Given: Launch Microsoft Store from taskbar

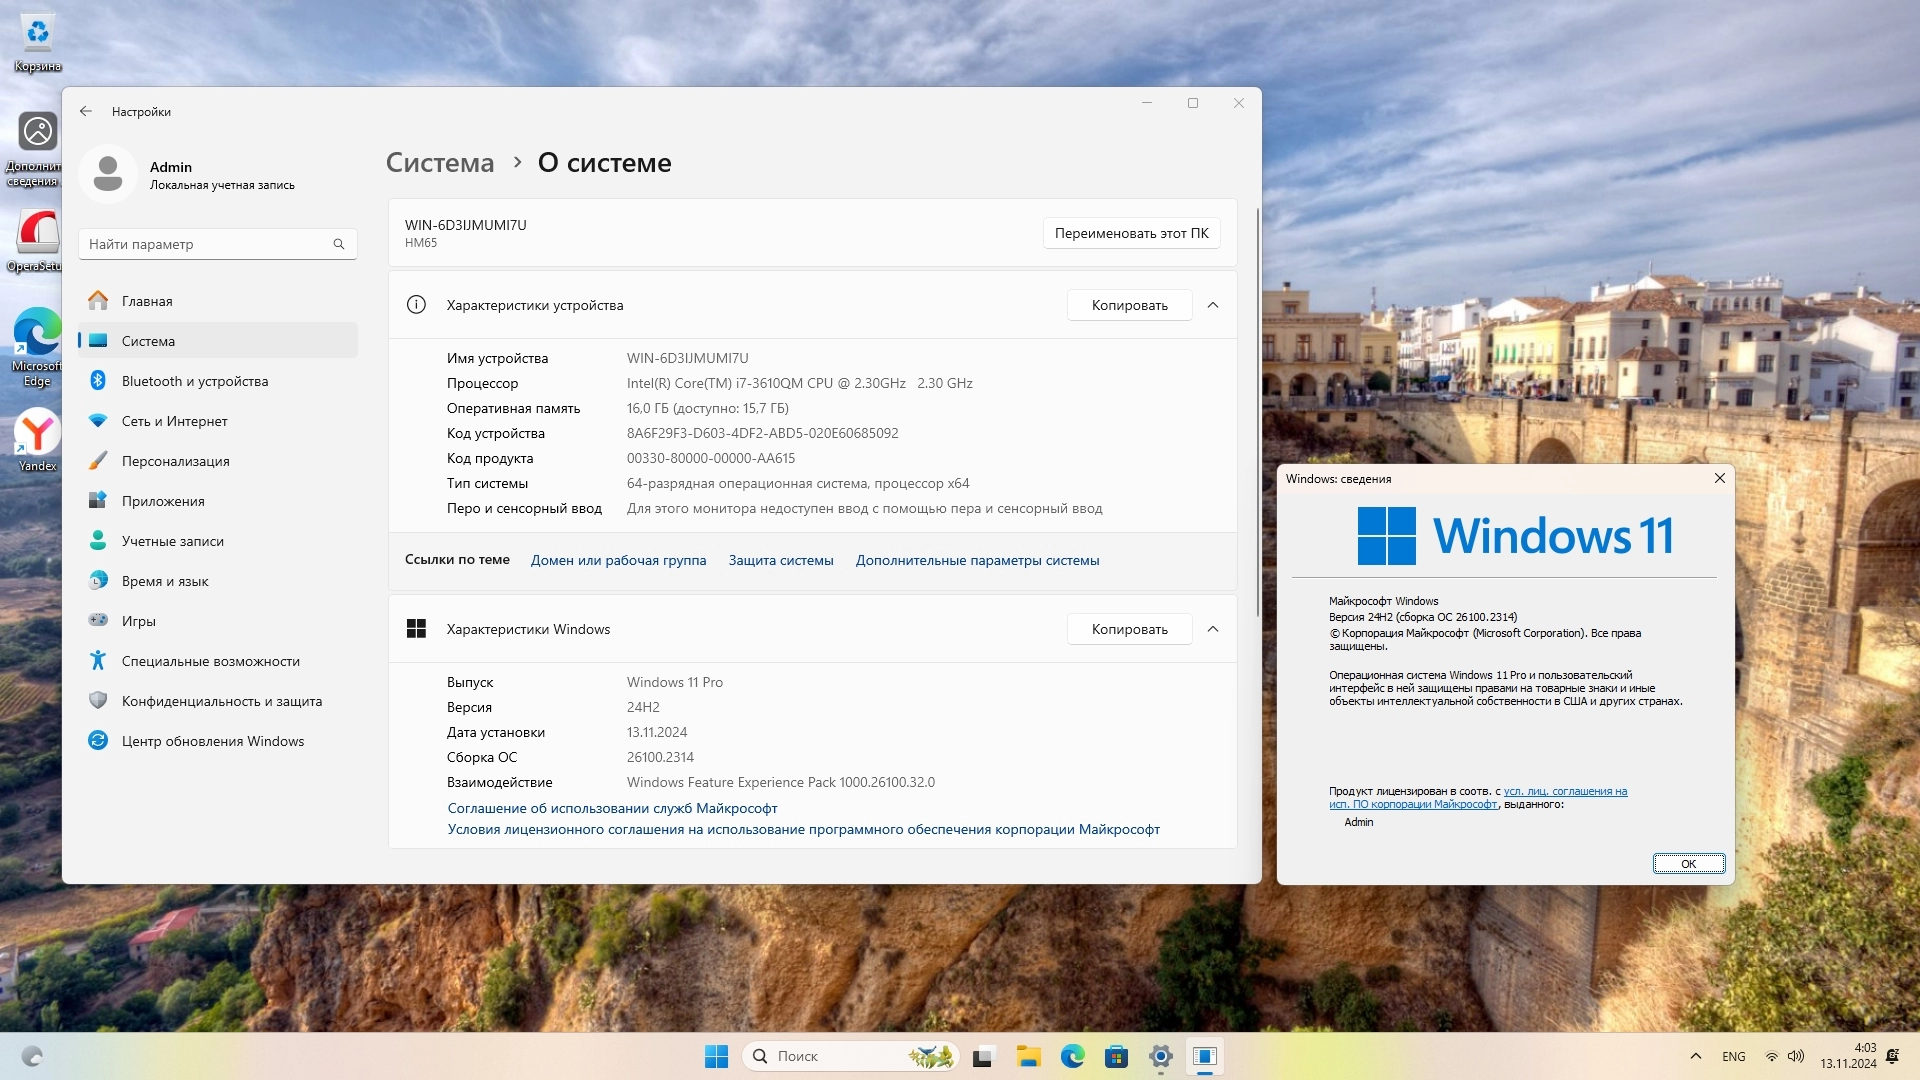Looking at the screenshot, I should click(x=1116, y=1056).
